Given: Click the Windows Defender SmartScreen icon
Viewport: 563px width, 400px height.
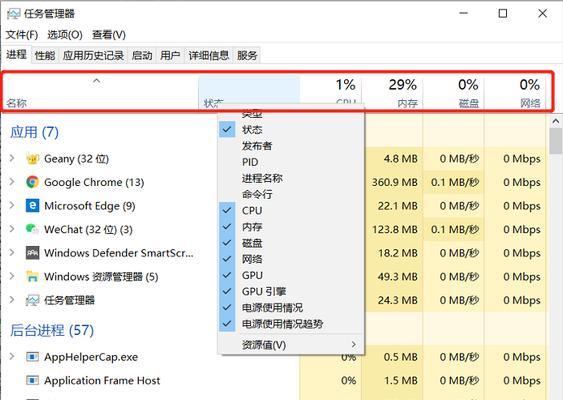Looking at the screenshot, I should click(32, 253).
